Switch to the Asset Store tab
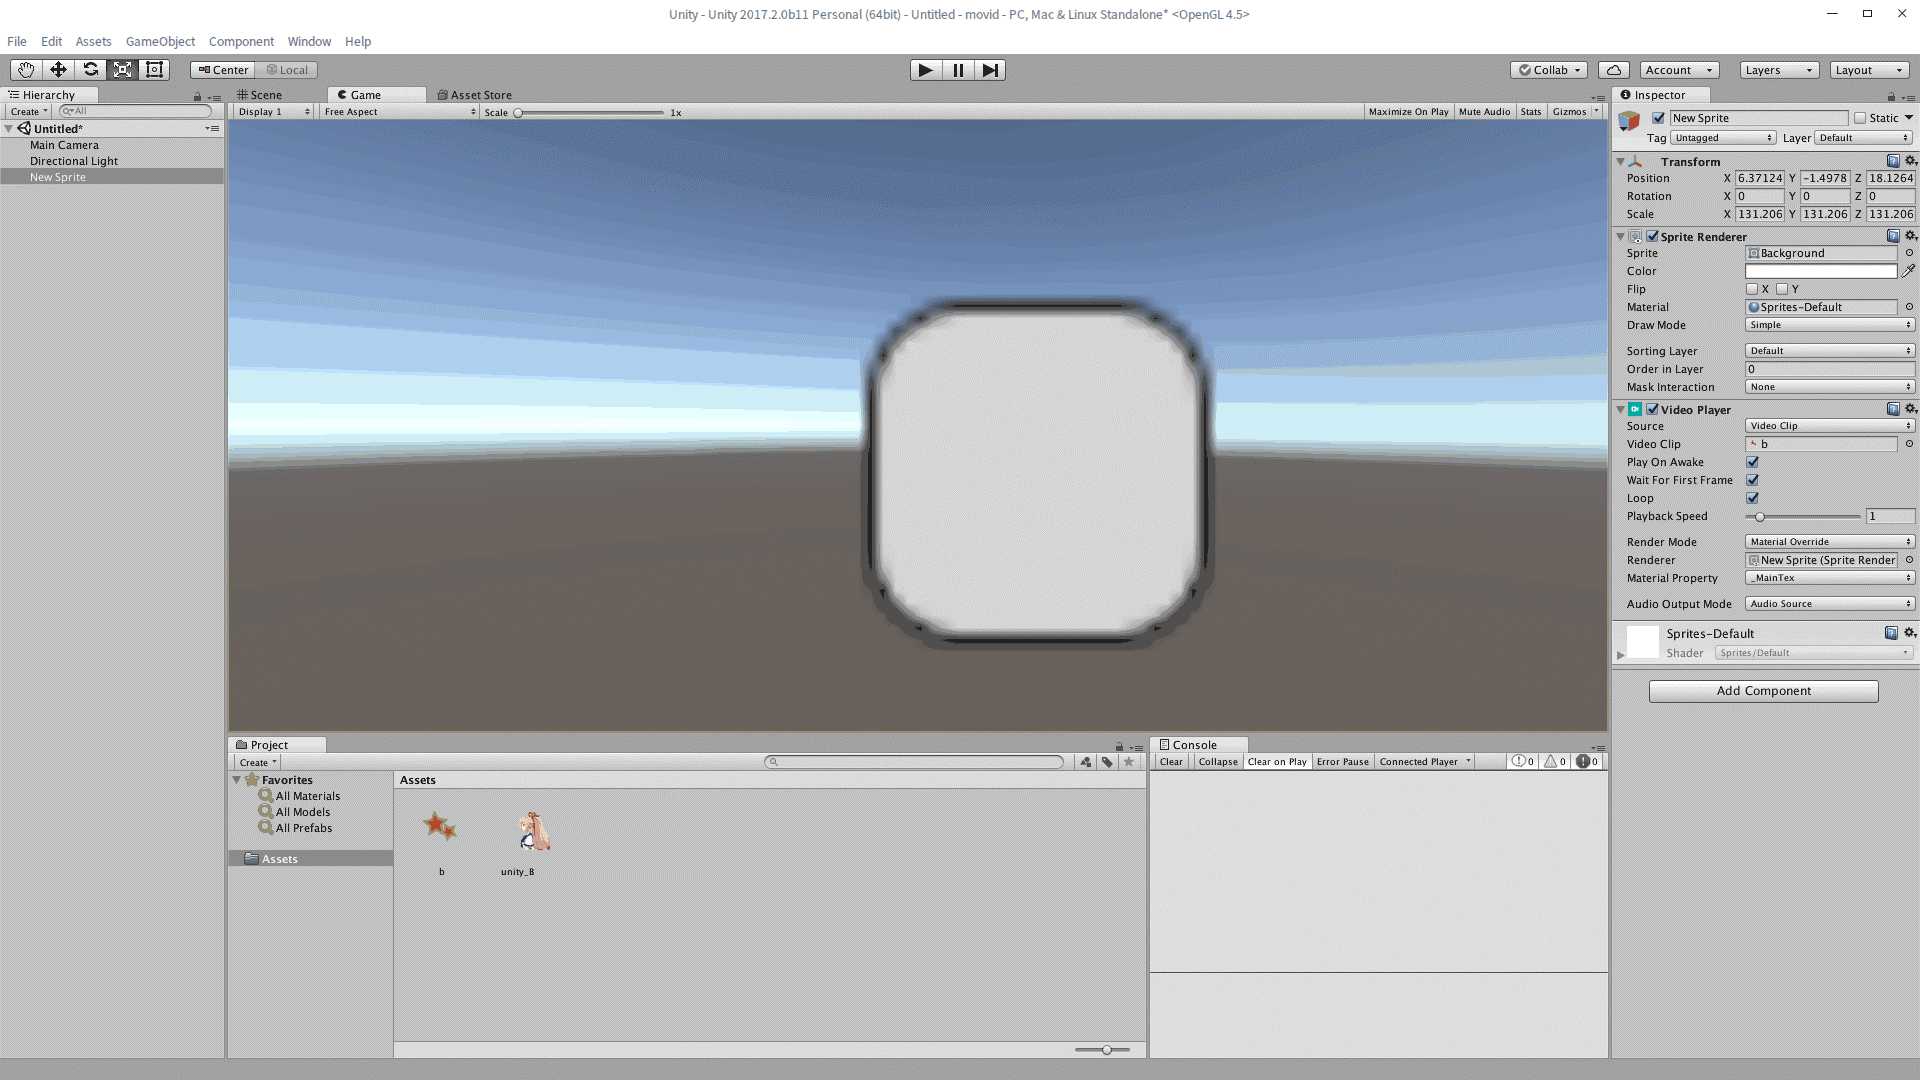The width and height of the screenshot is (1920, 1080). point(477,94)
